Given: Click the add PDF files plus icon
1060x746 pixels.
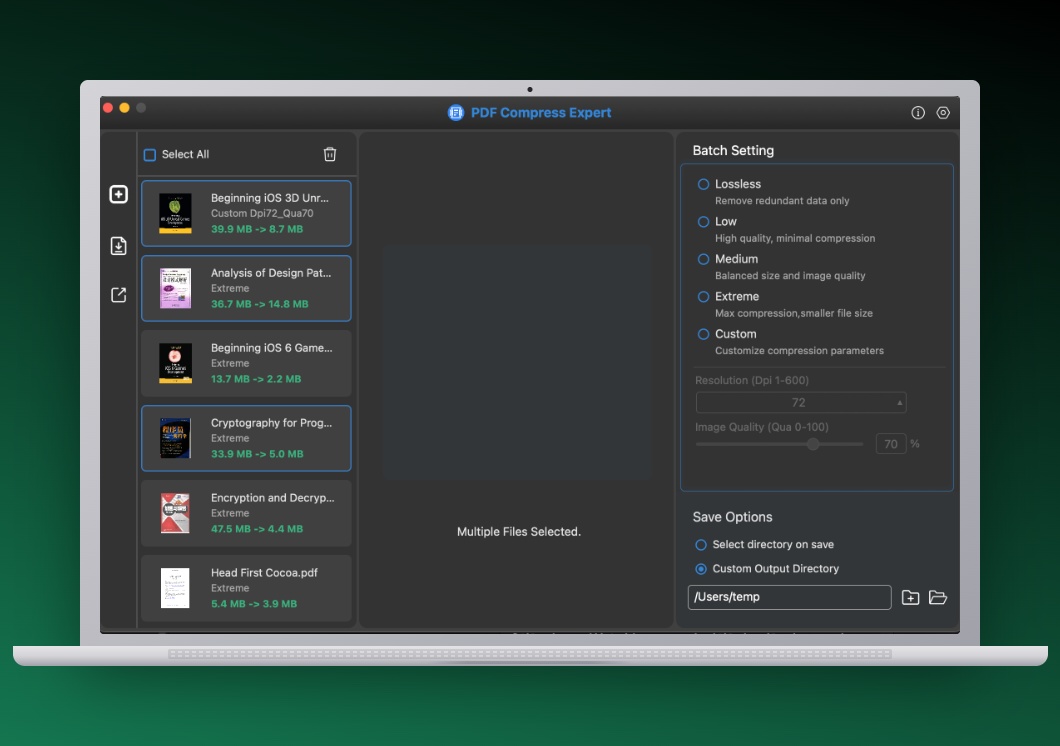Looking at the screenshot, I should click(x=118, y=195).
